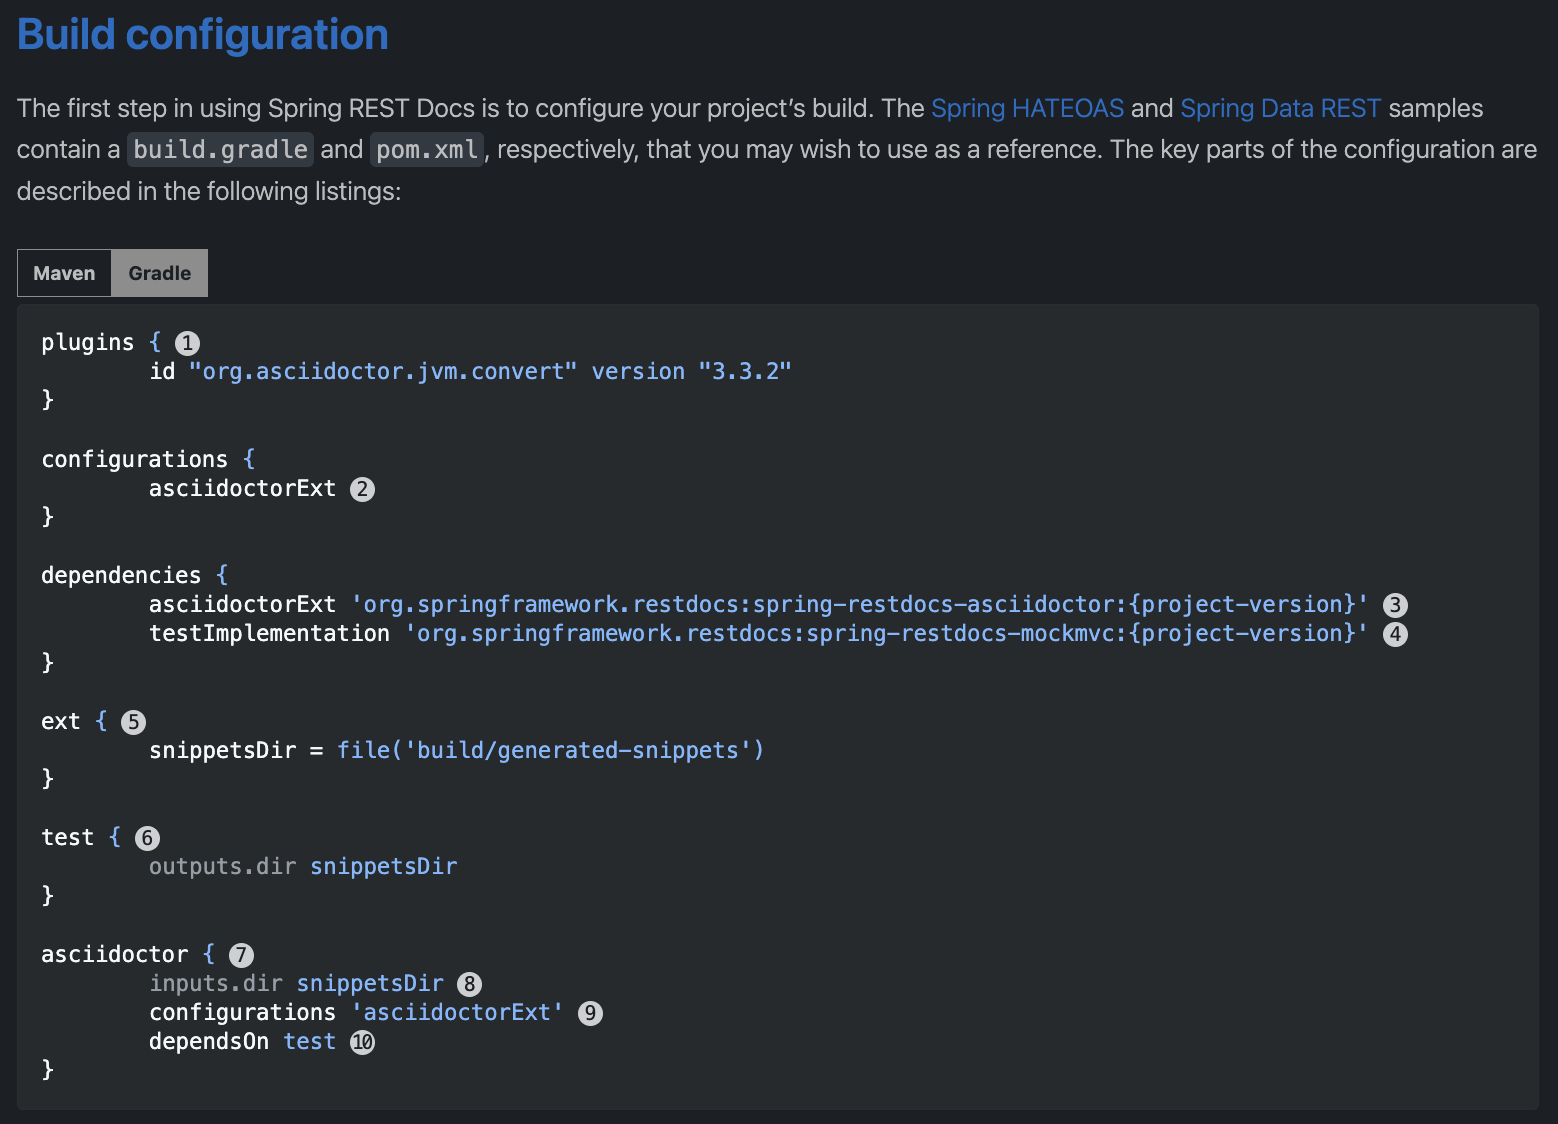Click callout marker 6 beside test block

point(147,838)
